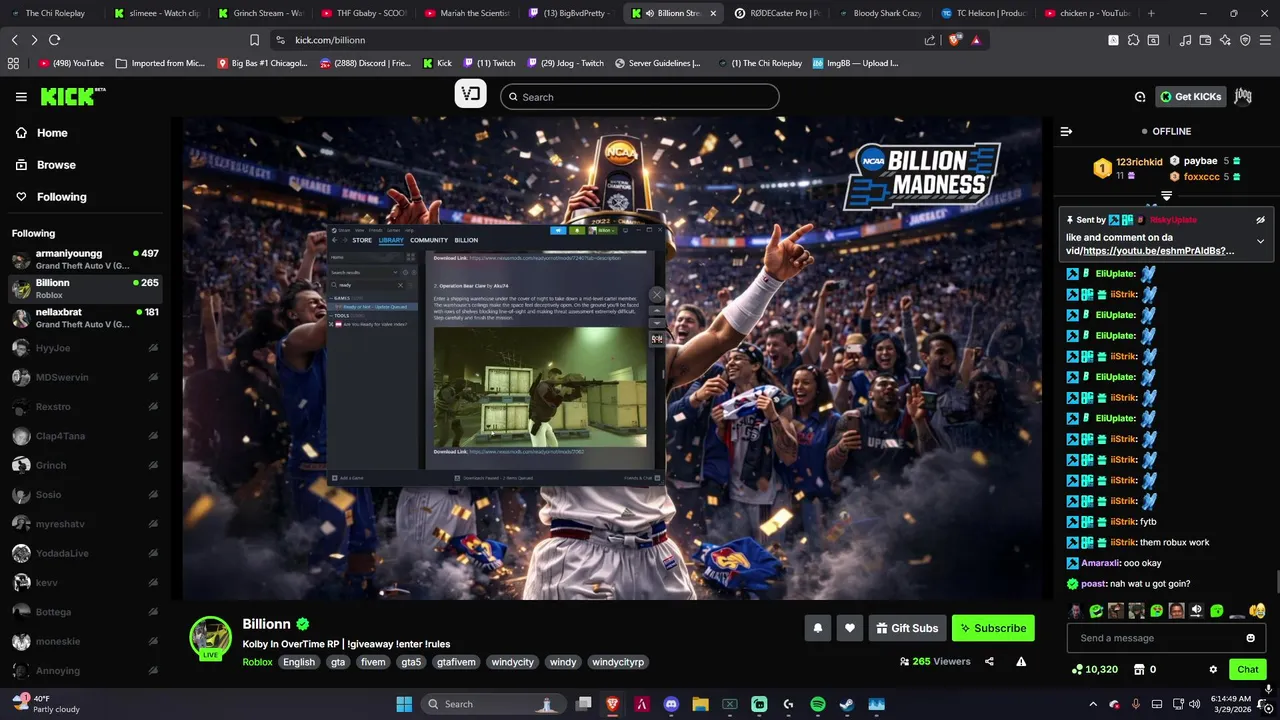The image size is (1280, 720).
Task: Click the Brave Rewards triangle icon
Action: (976, 40)
